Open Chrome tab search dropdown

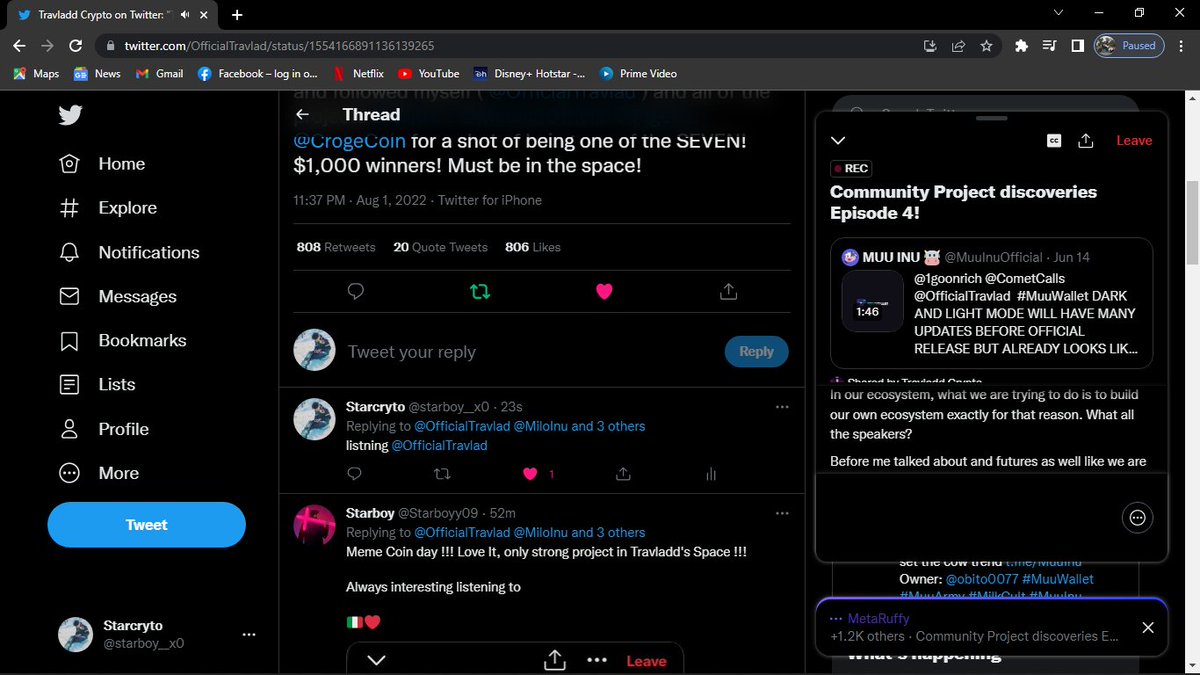pos(1060,13)
